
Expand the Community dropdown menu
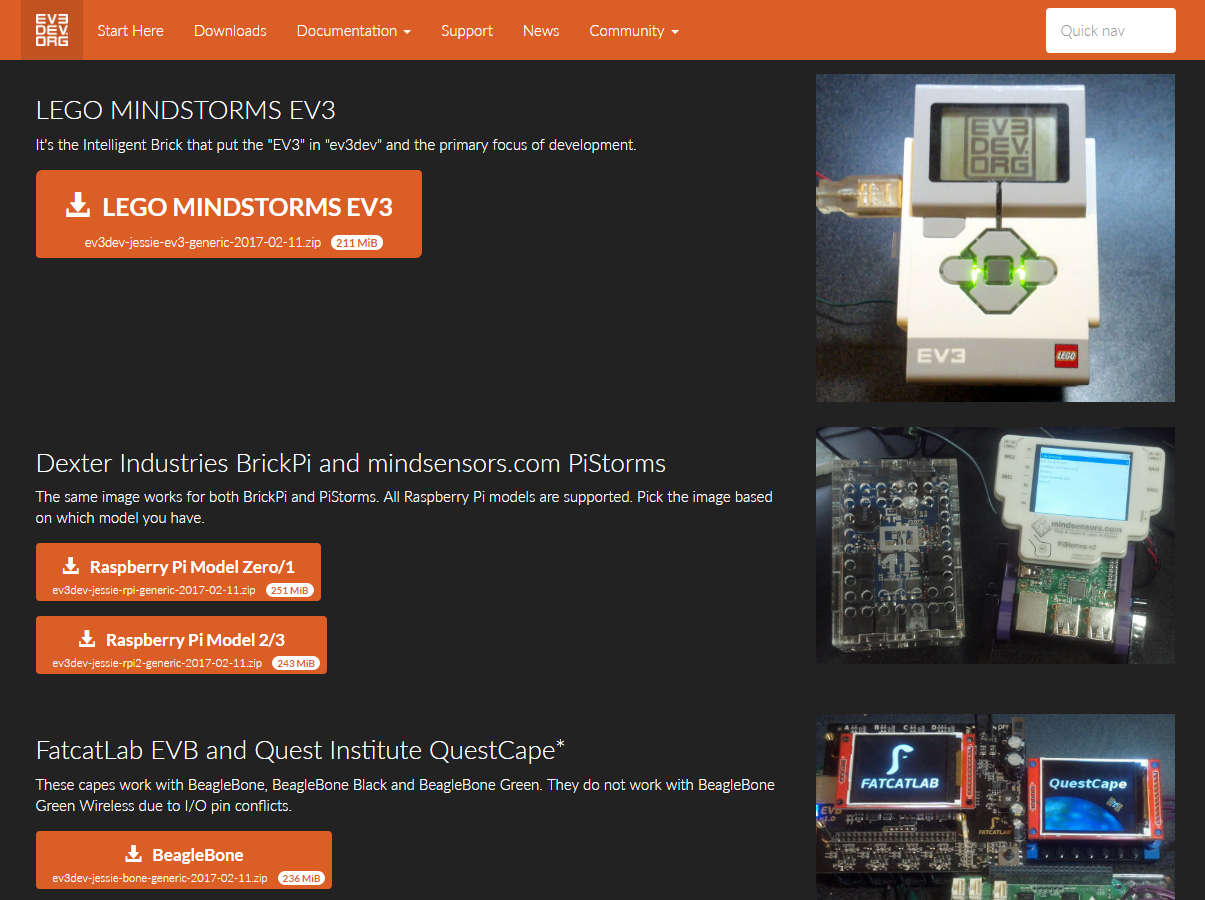[634, 31]
